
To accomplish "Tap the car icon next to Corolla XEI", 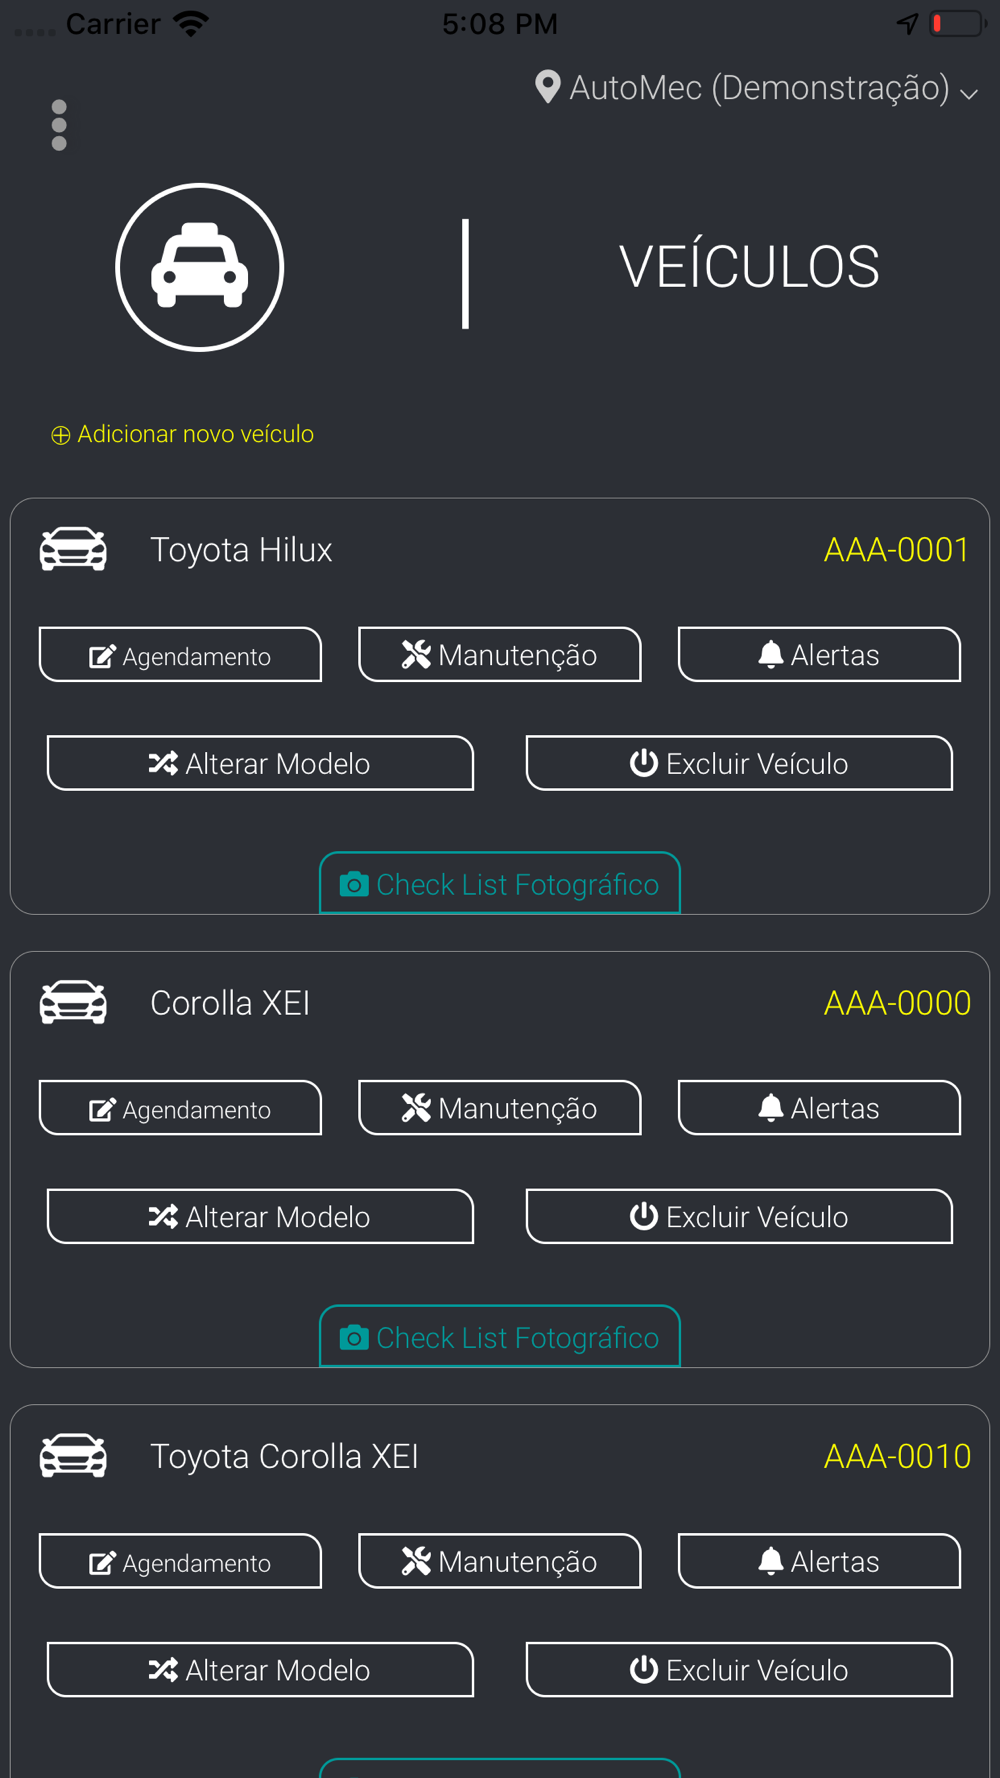I will (73, 1002).
